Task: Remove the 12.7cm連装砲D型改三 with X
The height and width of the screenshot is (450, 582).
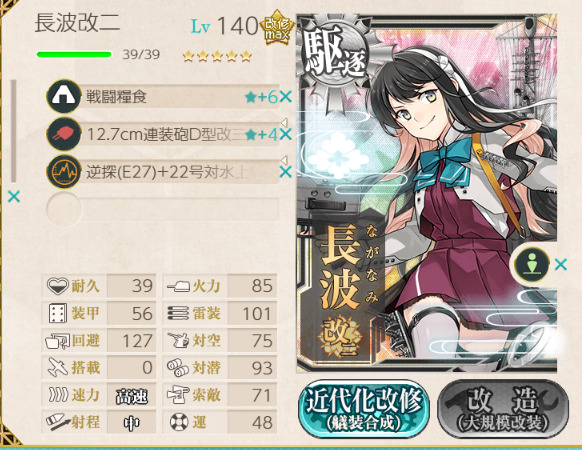Action: (285, 134)
